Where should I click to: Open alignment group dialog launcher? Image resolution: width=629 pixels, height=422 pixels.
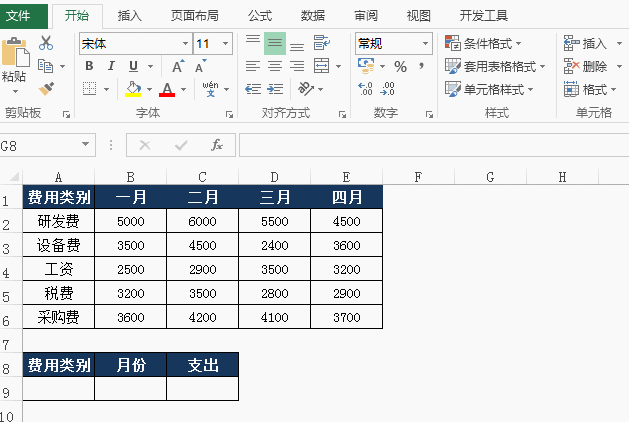pos(342,115)
